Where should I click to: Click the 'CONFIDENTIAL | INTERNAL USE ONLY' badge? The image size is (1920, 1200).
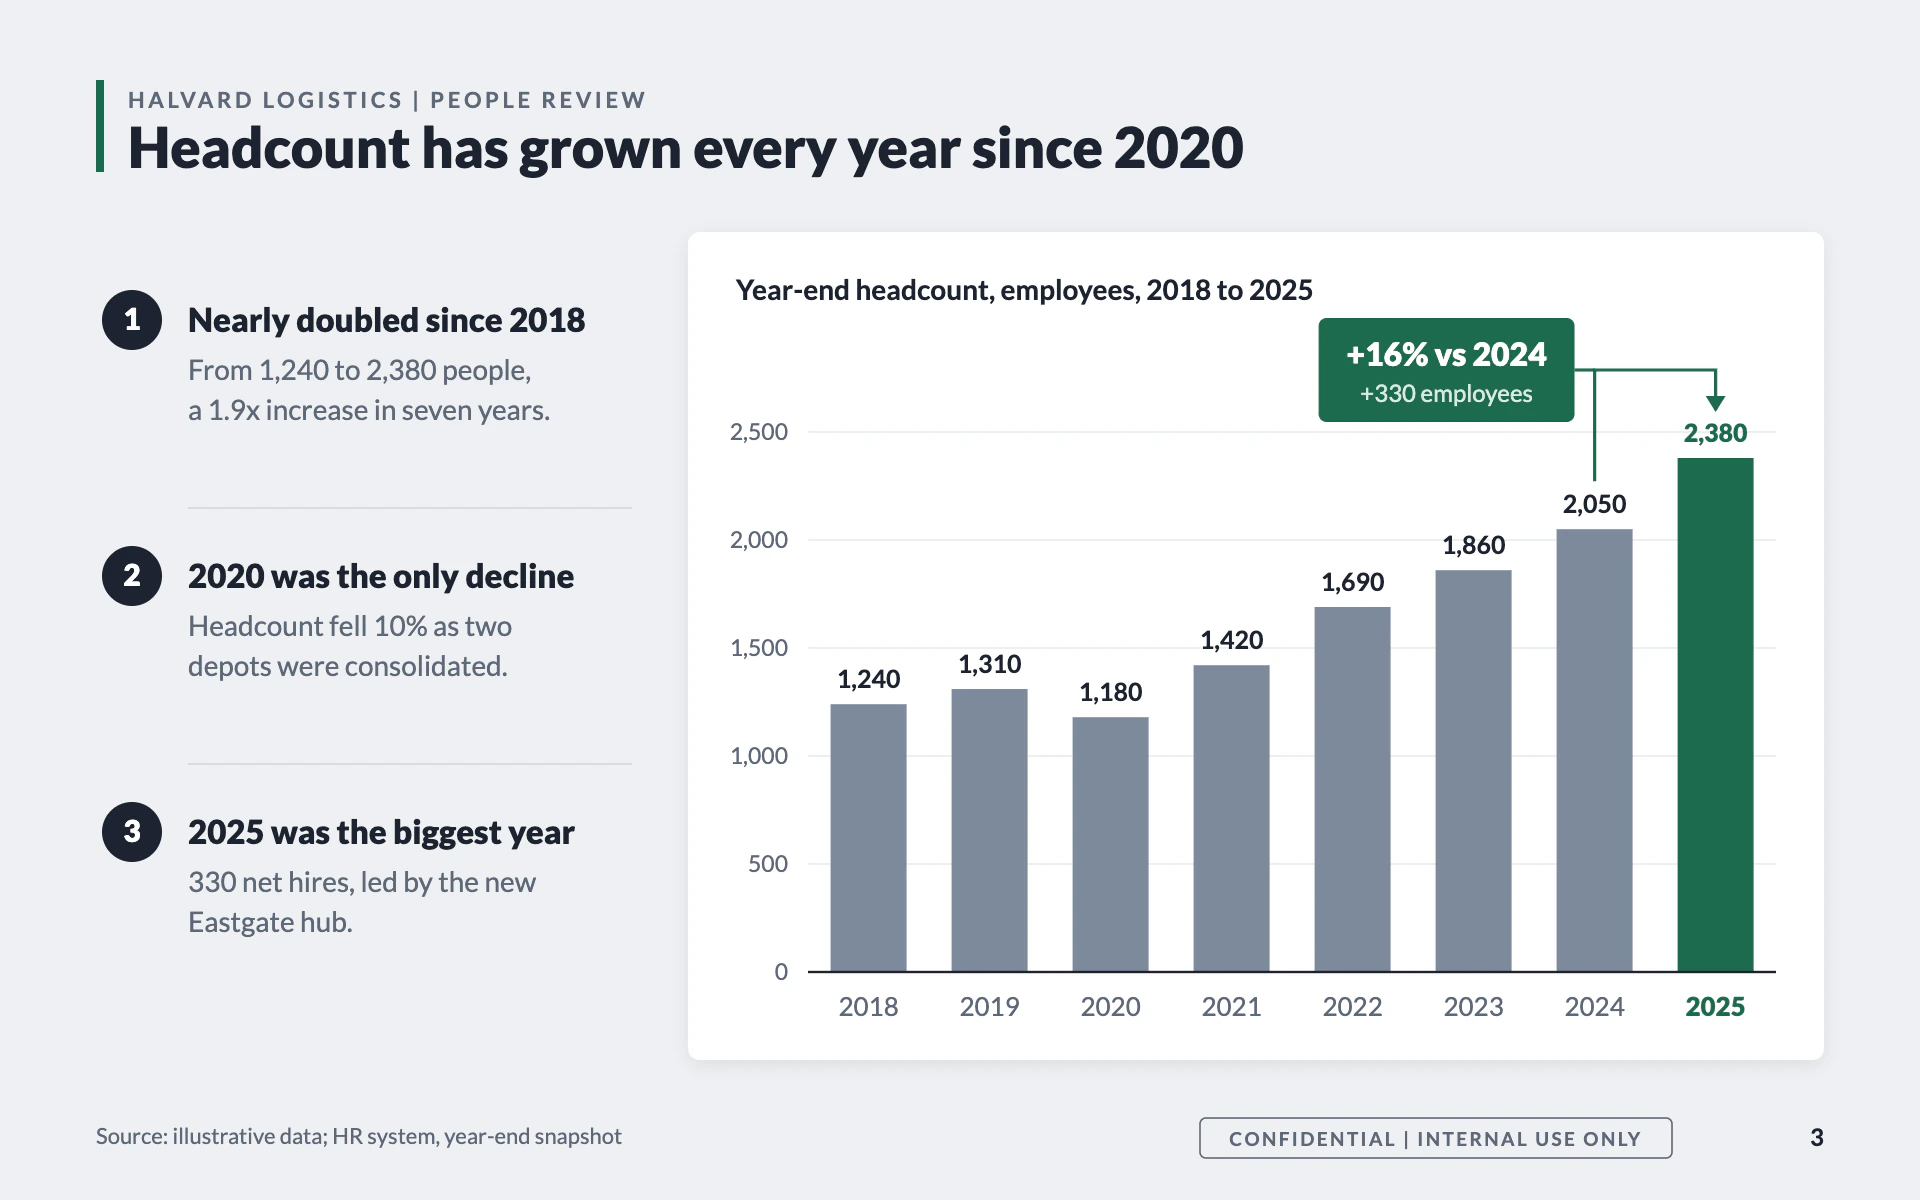(1435, 1138)
